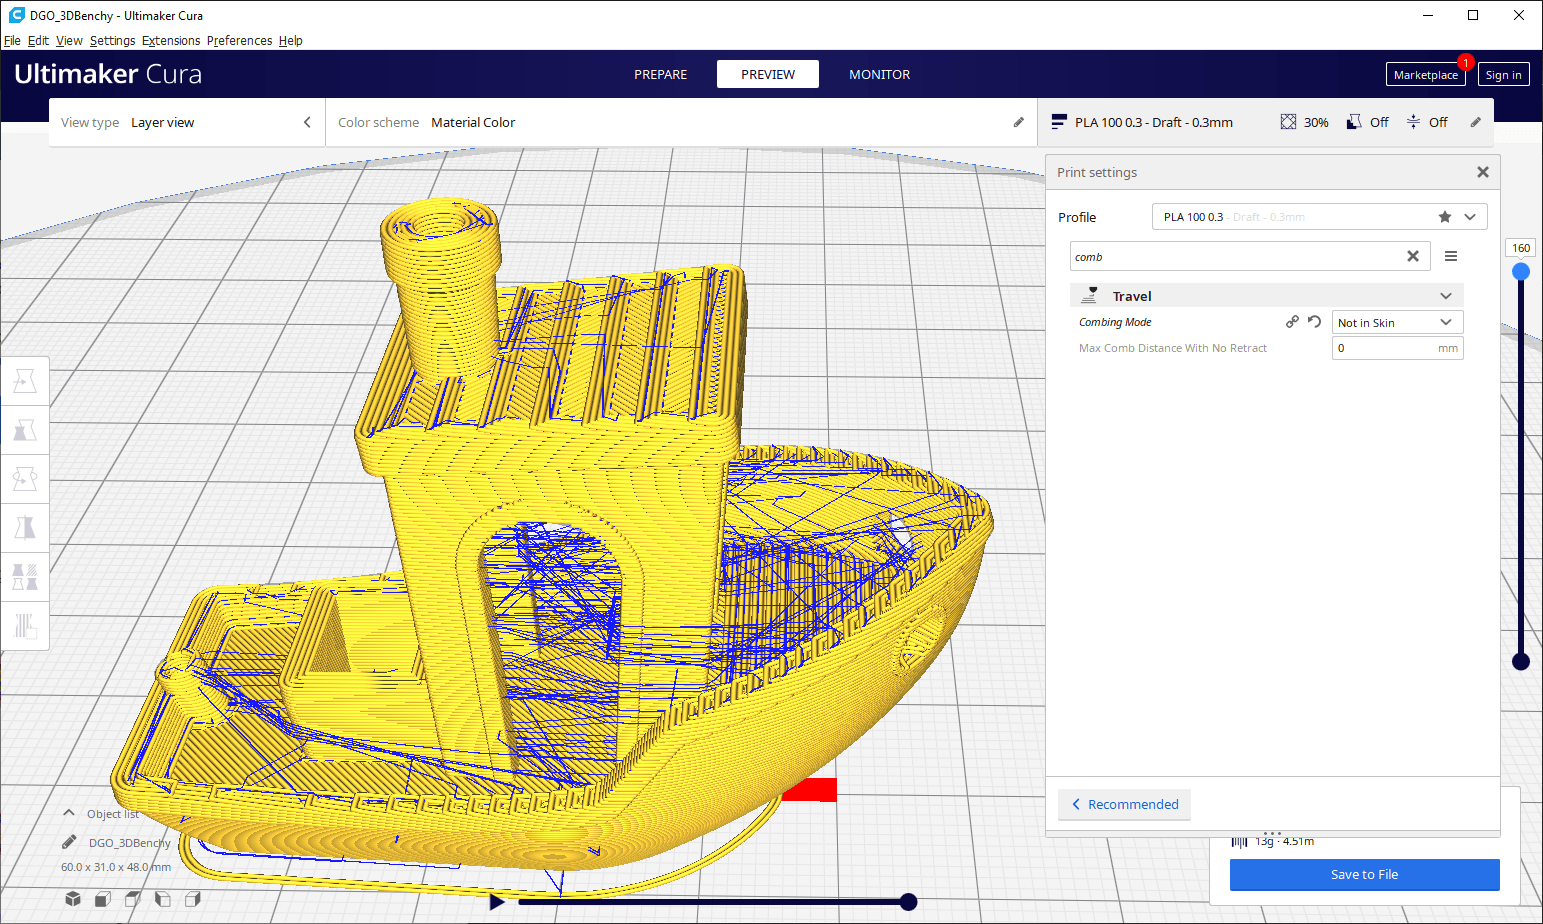Click the 60.0 x 31.0 x 48.0 mm dimensions
This screenshot has width=1543, height=924.
click(116, 867)
